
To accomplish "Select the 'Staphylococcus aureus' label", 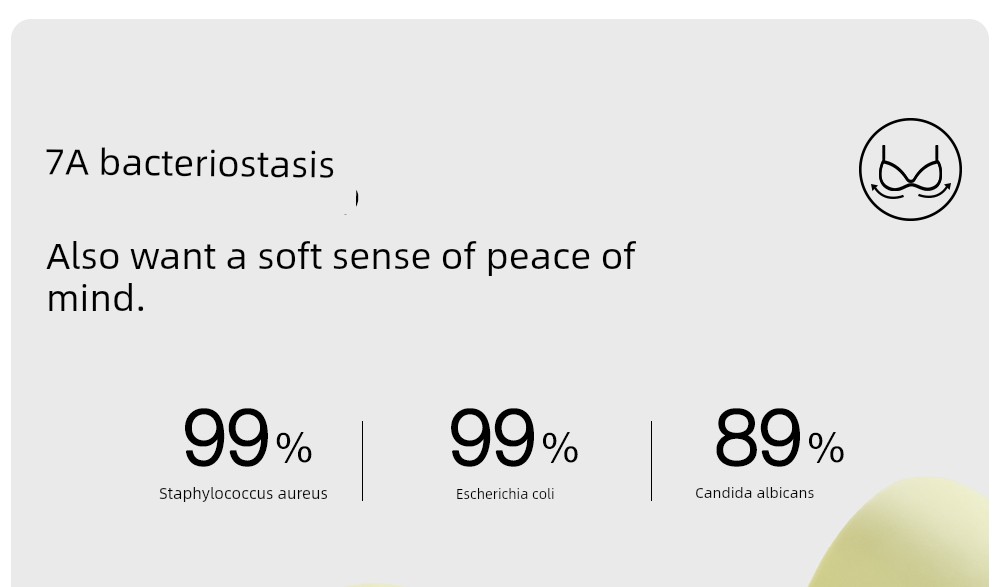I will [x=243, y=493].
